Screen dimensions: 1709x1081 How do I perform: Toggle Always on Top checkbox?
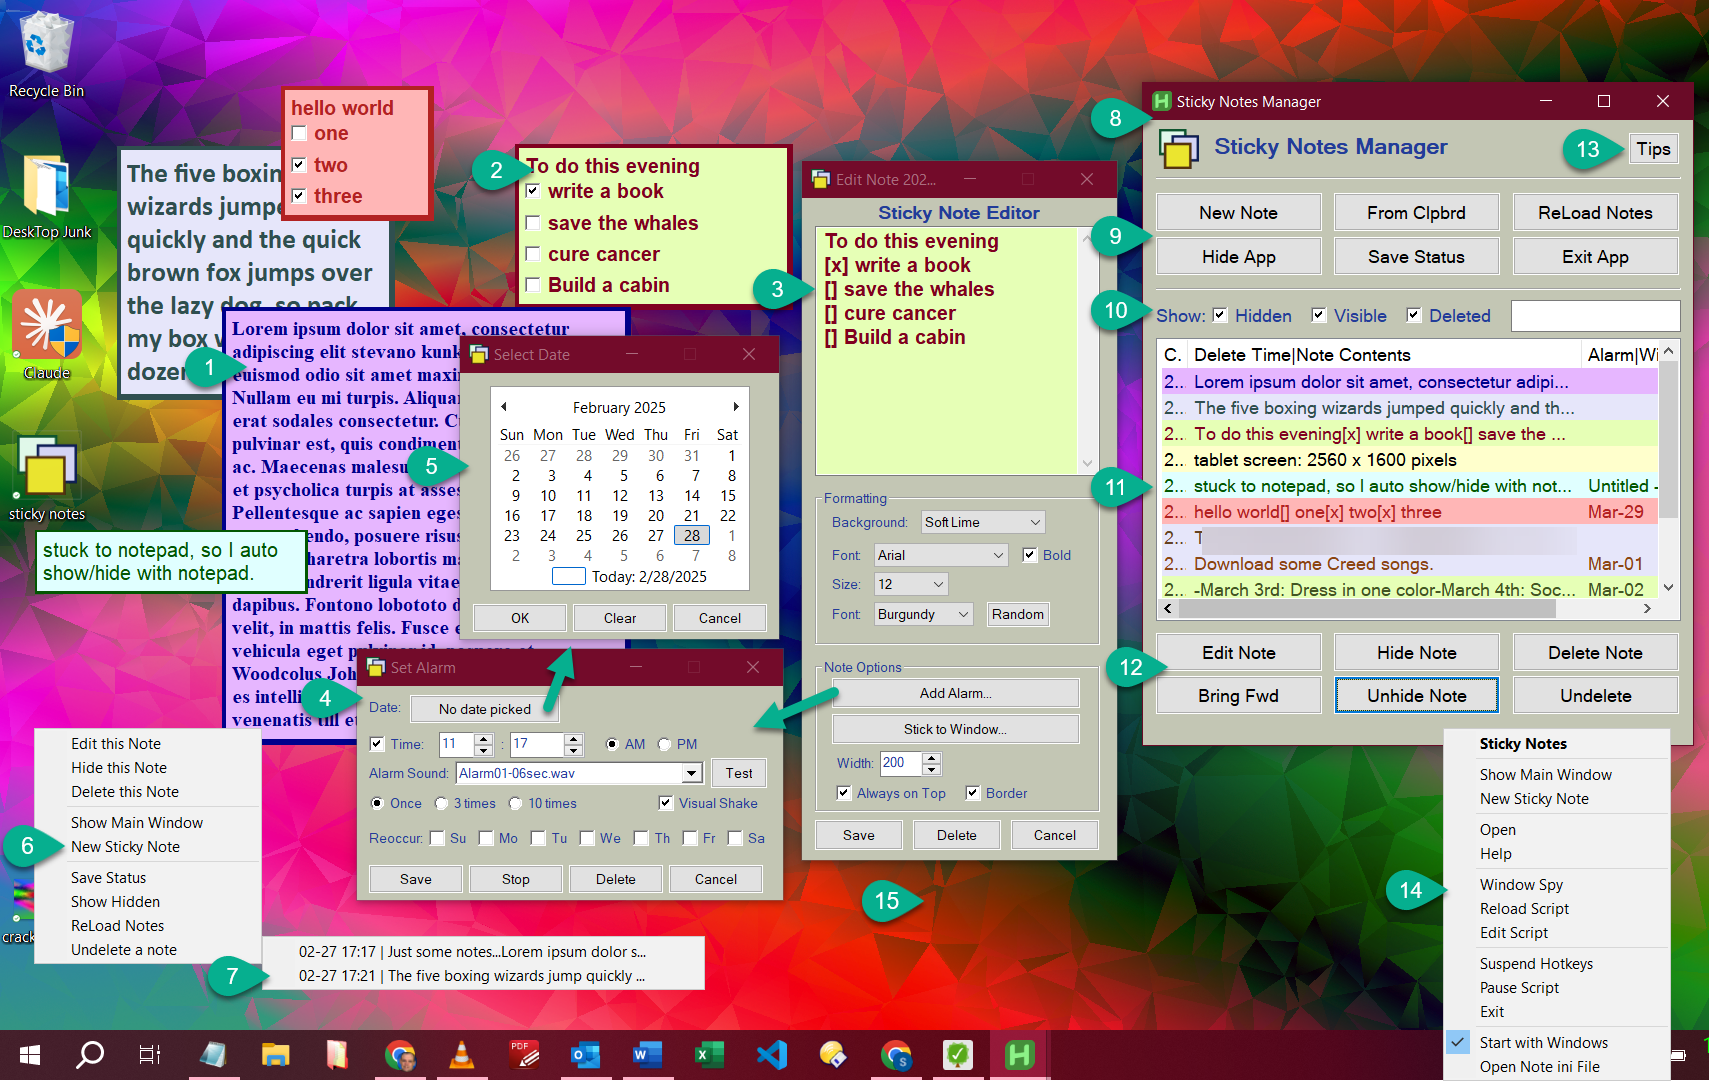pyautogui.click(x=844, y=793)
